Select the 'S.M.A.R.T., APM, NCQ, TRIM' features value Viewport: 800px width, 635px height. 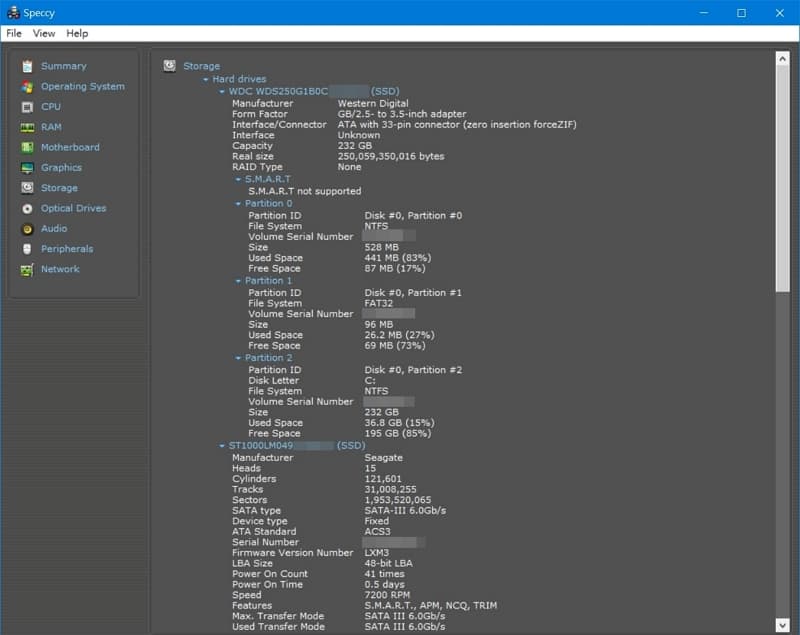[x=431, y=606]
